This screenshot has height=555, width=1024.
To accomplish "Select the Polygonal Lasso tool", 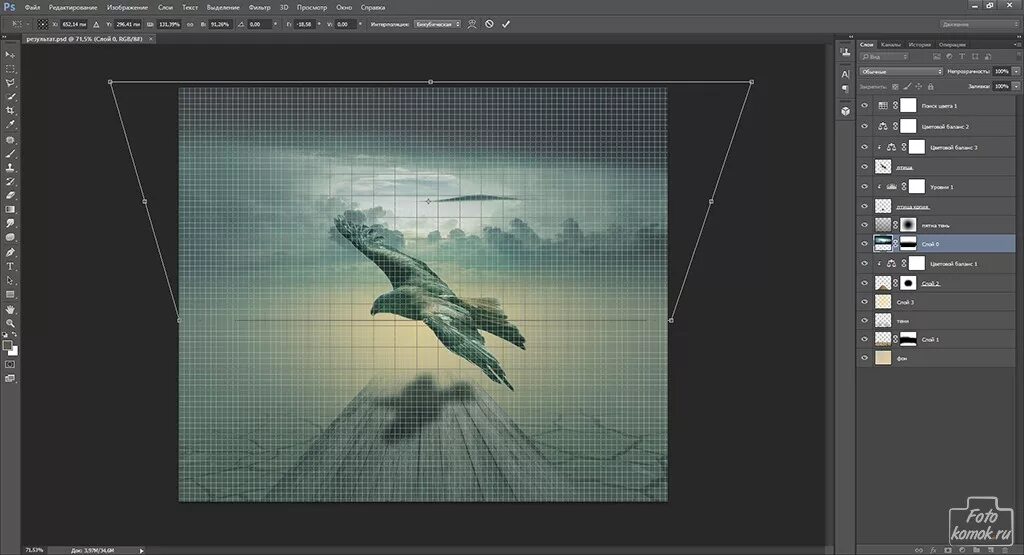I will [x=10, y=83].
